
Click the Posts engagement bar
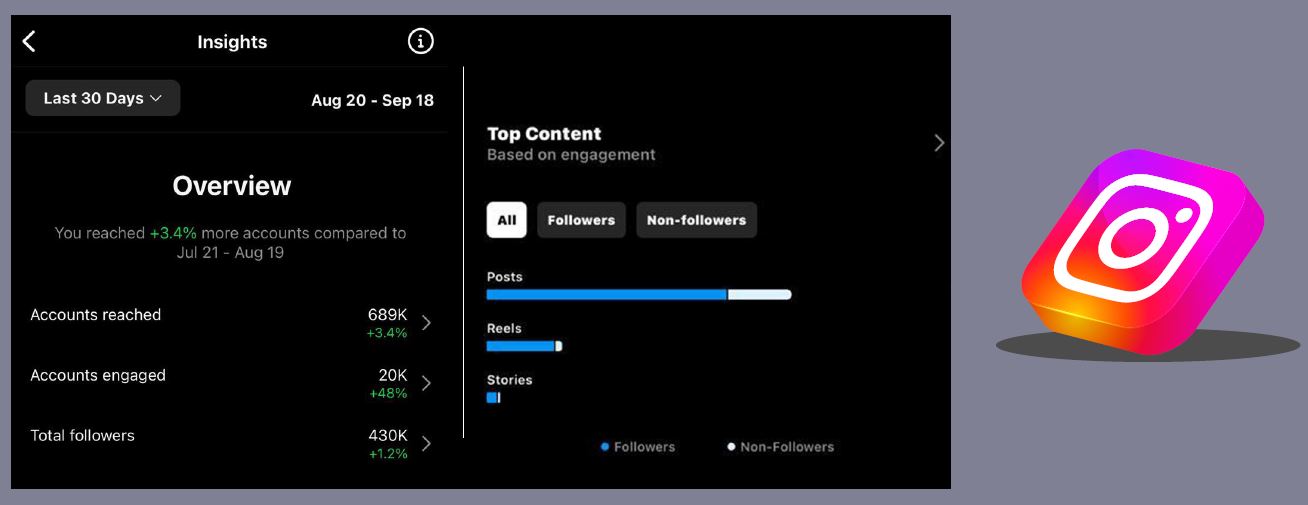[638, 295]
